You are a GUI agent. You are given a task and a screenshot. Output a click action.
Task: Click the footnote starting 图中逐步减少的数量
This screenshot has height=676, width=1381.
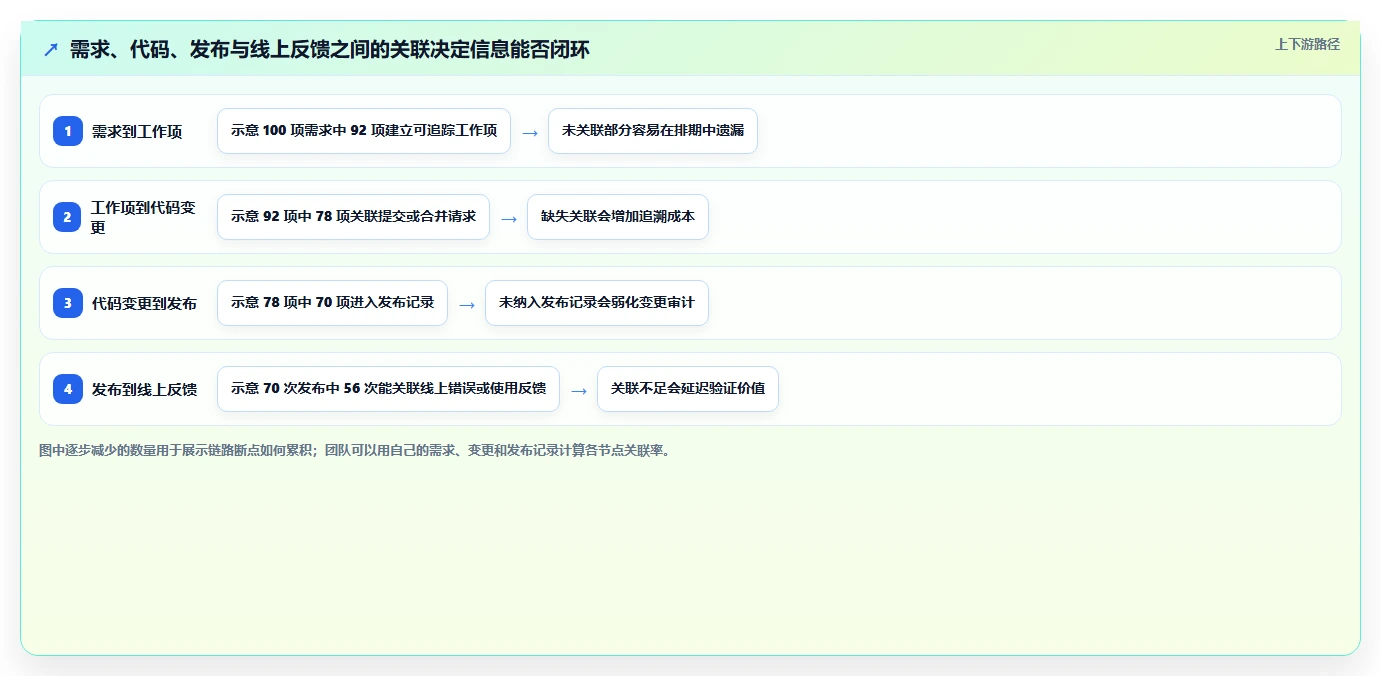pos(355,450)
